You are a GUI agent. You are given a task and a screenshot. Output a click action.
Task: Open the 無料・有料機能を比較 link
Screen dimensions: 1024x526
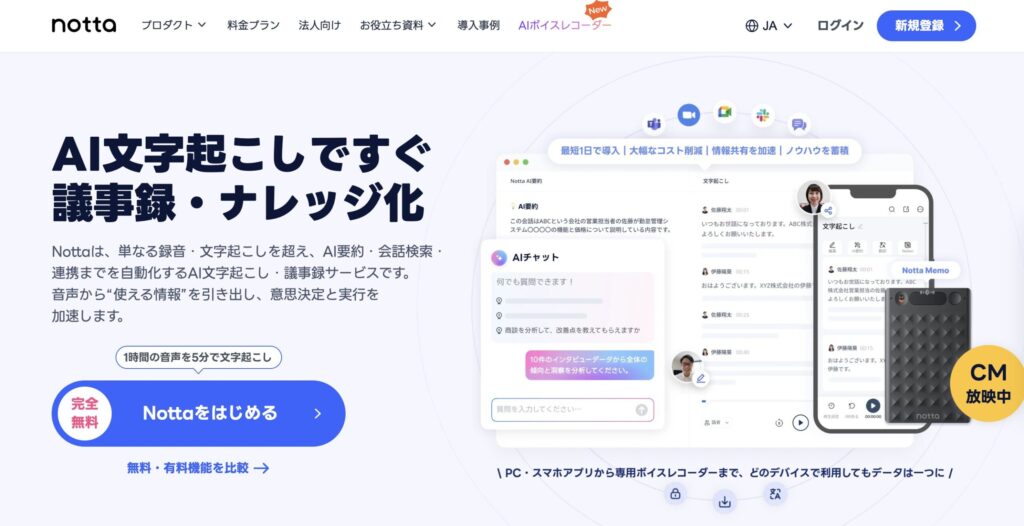[x=198, y=468]
